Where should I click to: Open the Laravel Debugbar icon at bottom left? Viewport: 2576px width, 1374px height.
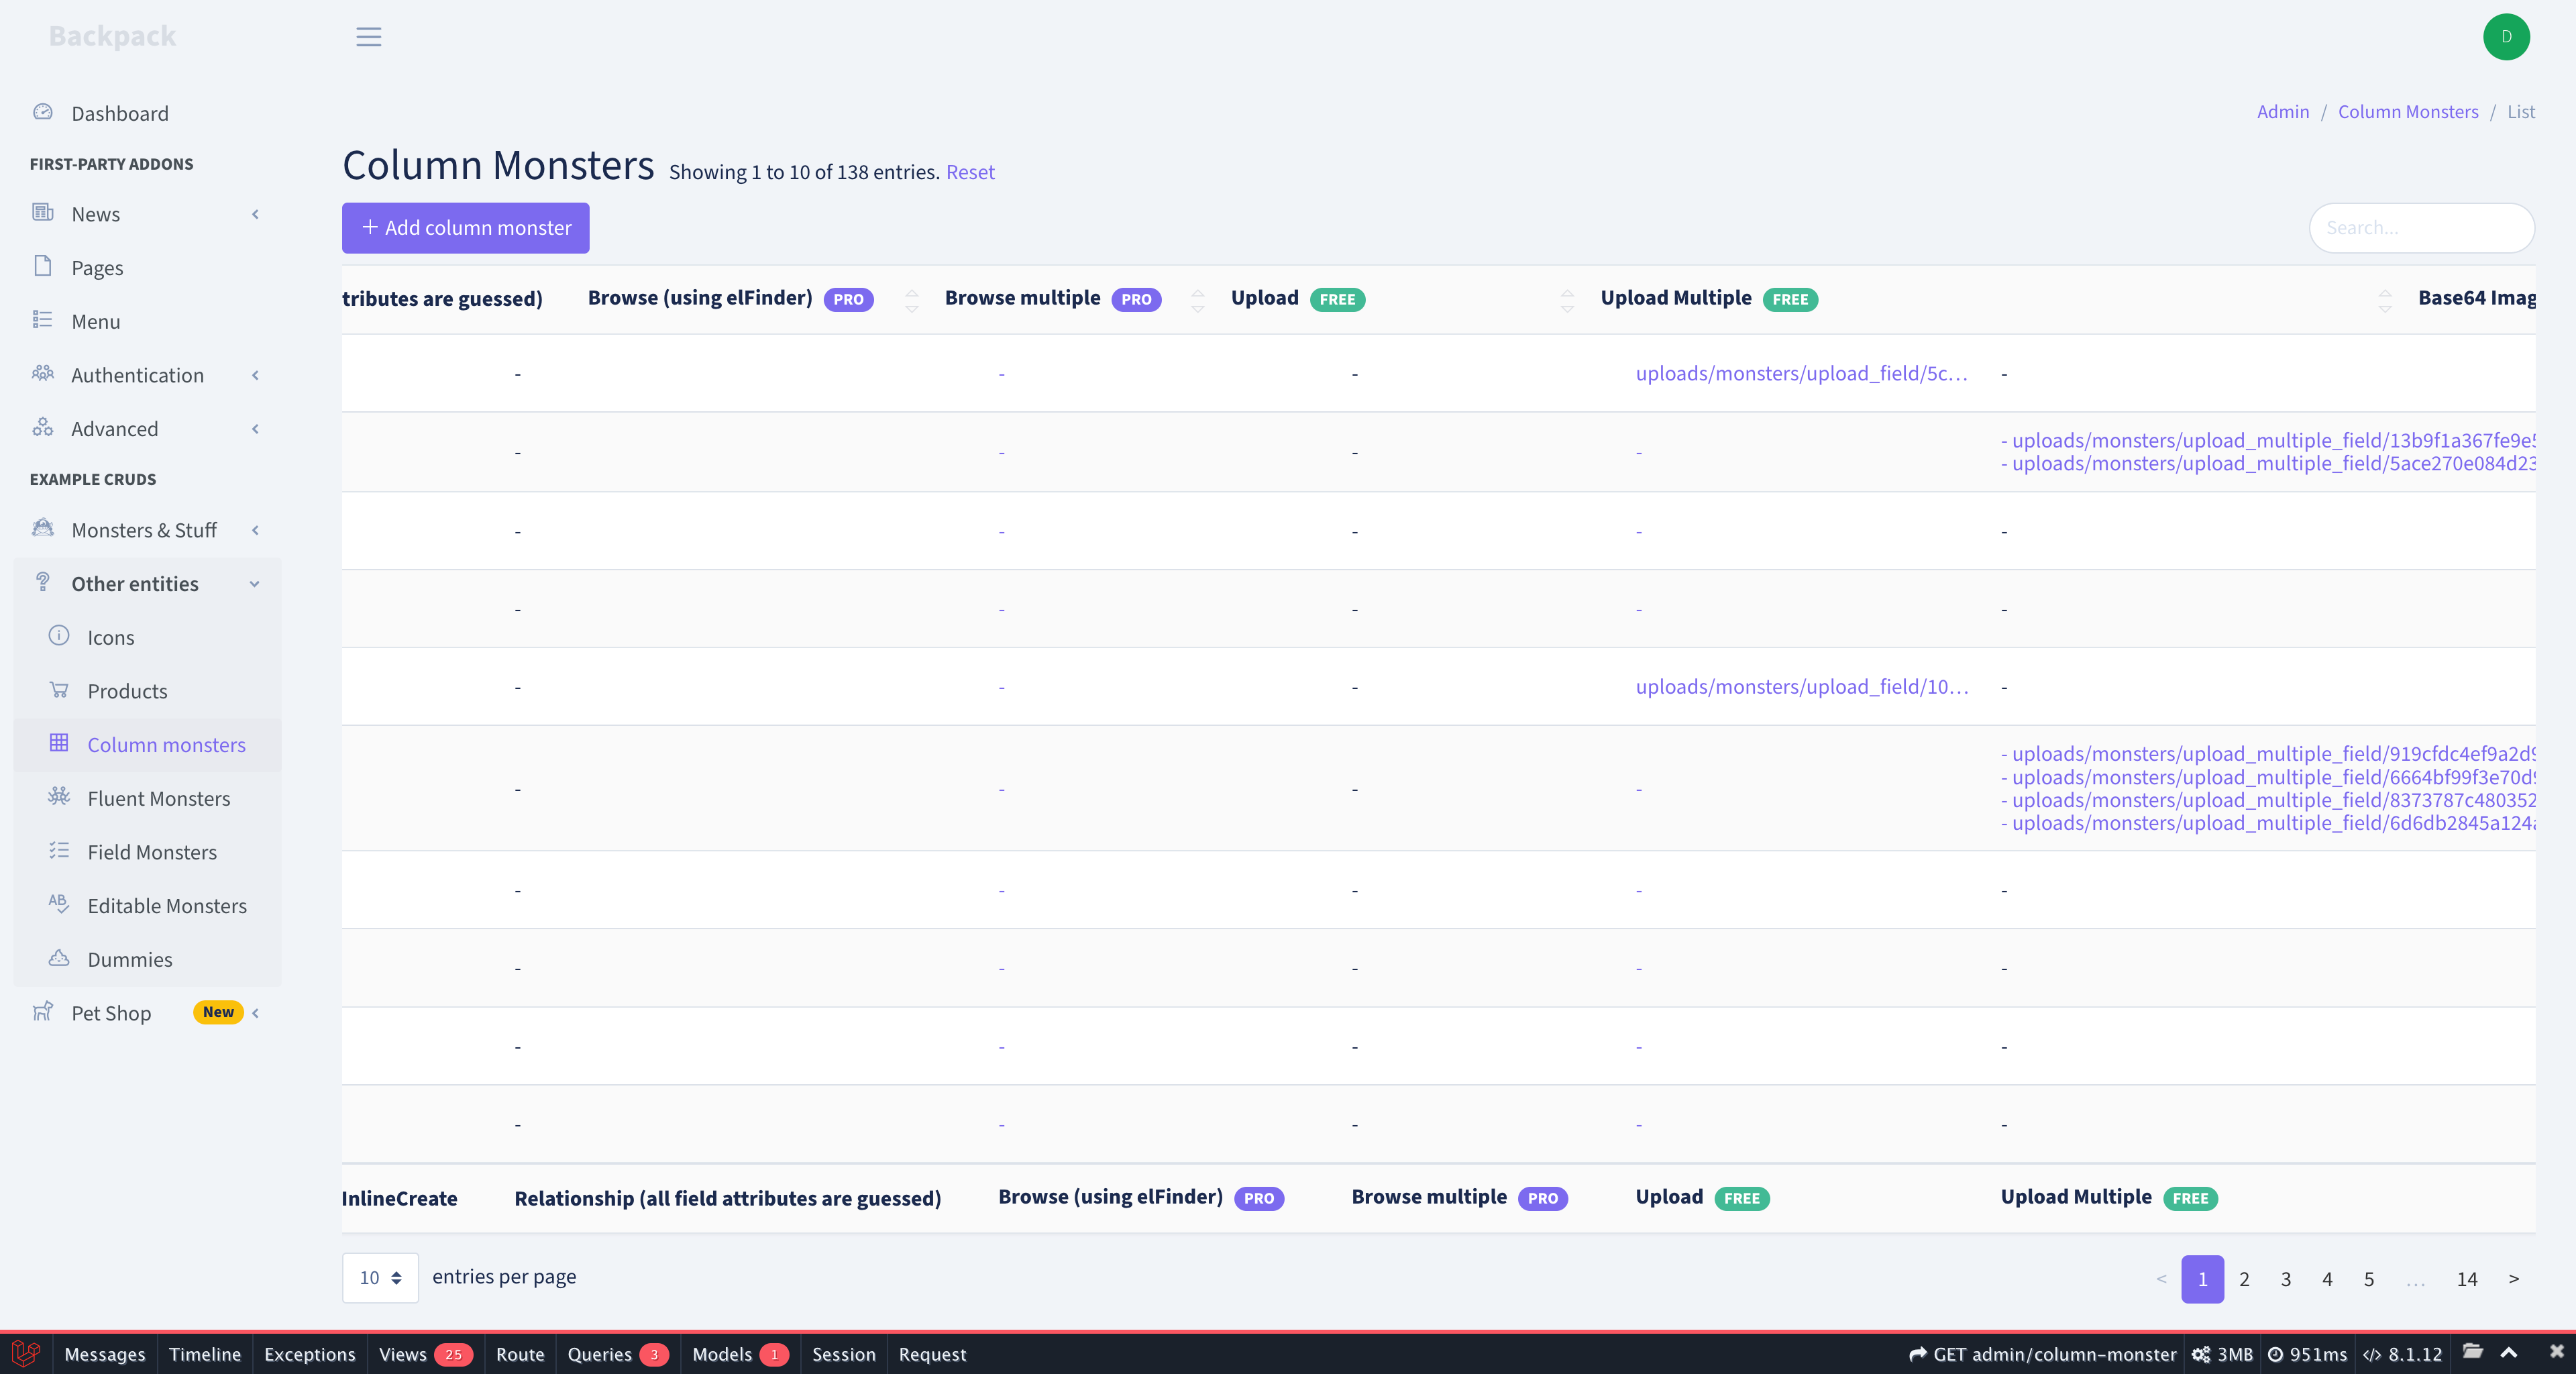click(25, 1354)
